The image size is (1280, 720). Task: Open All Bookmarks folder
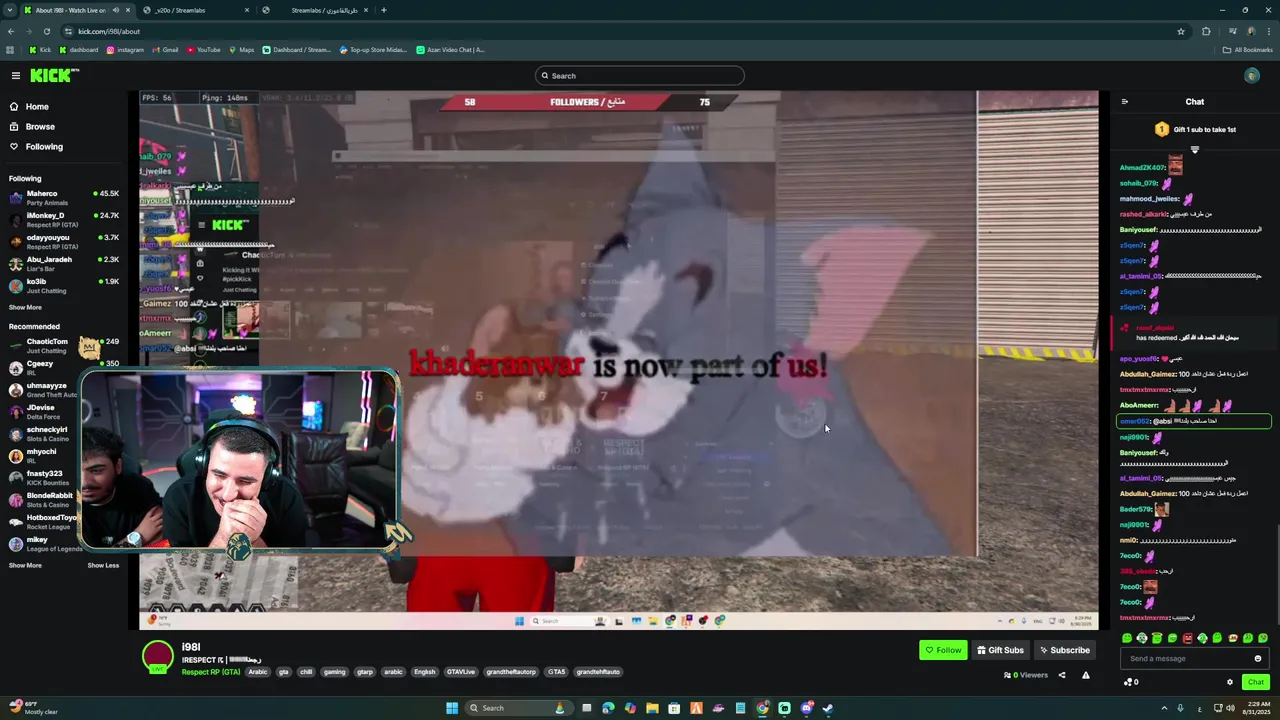click(x=1247, y=50)
